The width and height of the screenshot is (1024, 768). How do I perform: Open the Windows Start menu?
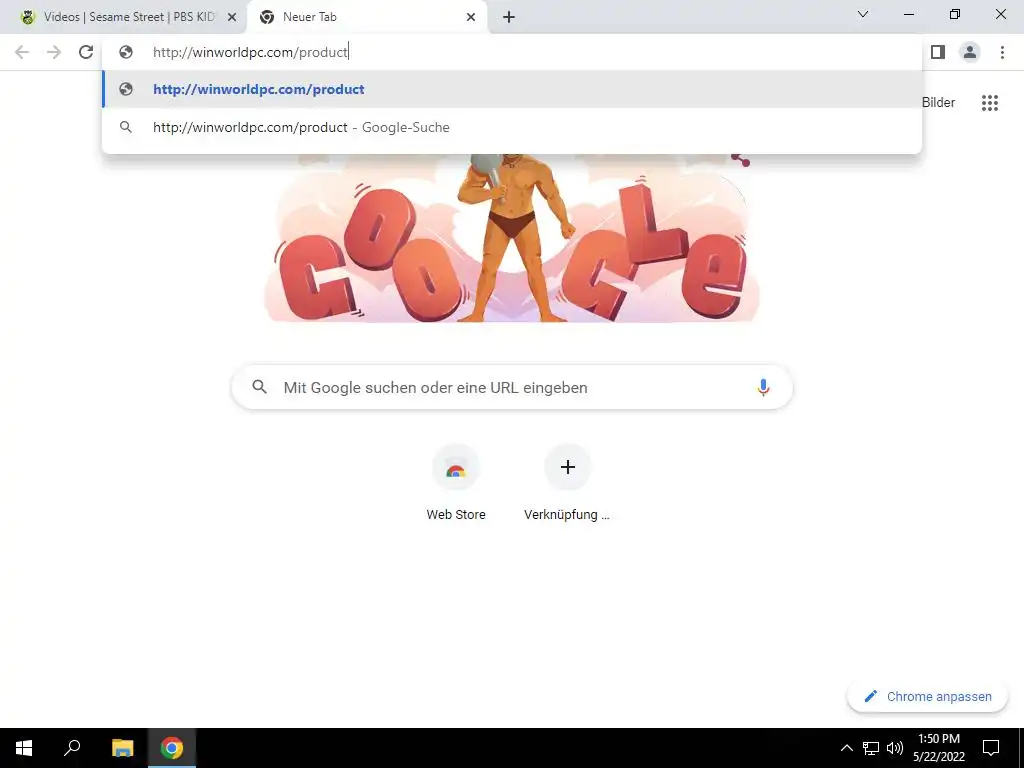(x=24, y=748)
